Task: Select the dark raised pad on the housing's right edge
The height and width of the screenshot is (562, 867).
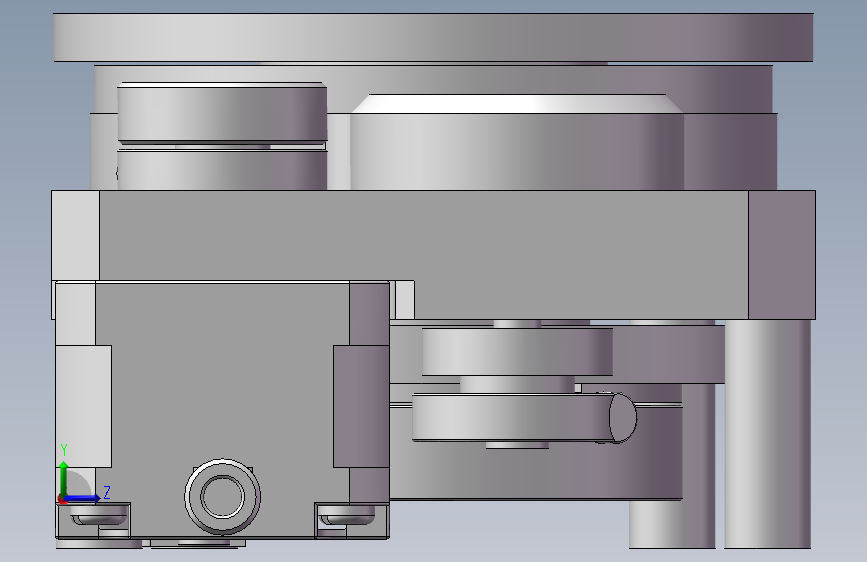Action: tap(361, 406)
